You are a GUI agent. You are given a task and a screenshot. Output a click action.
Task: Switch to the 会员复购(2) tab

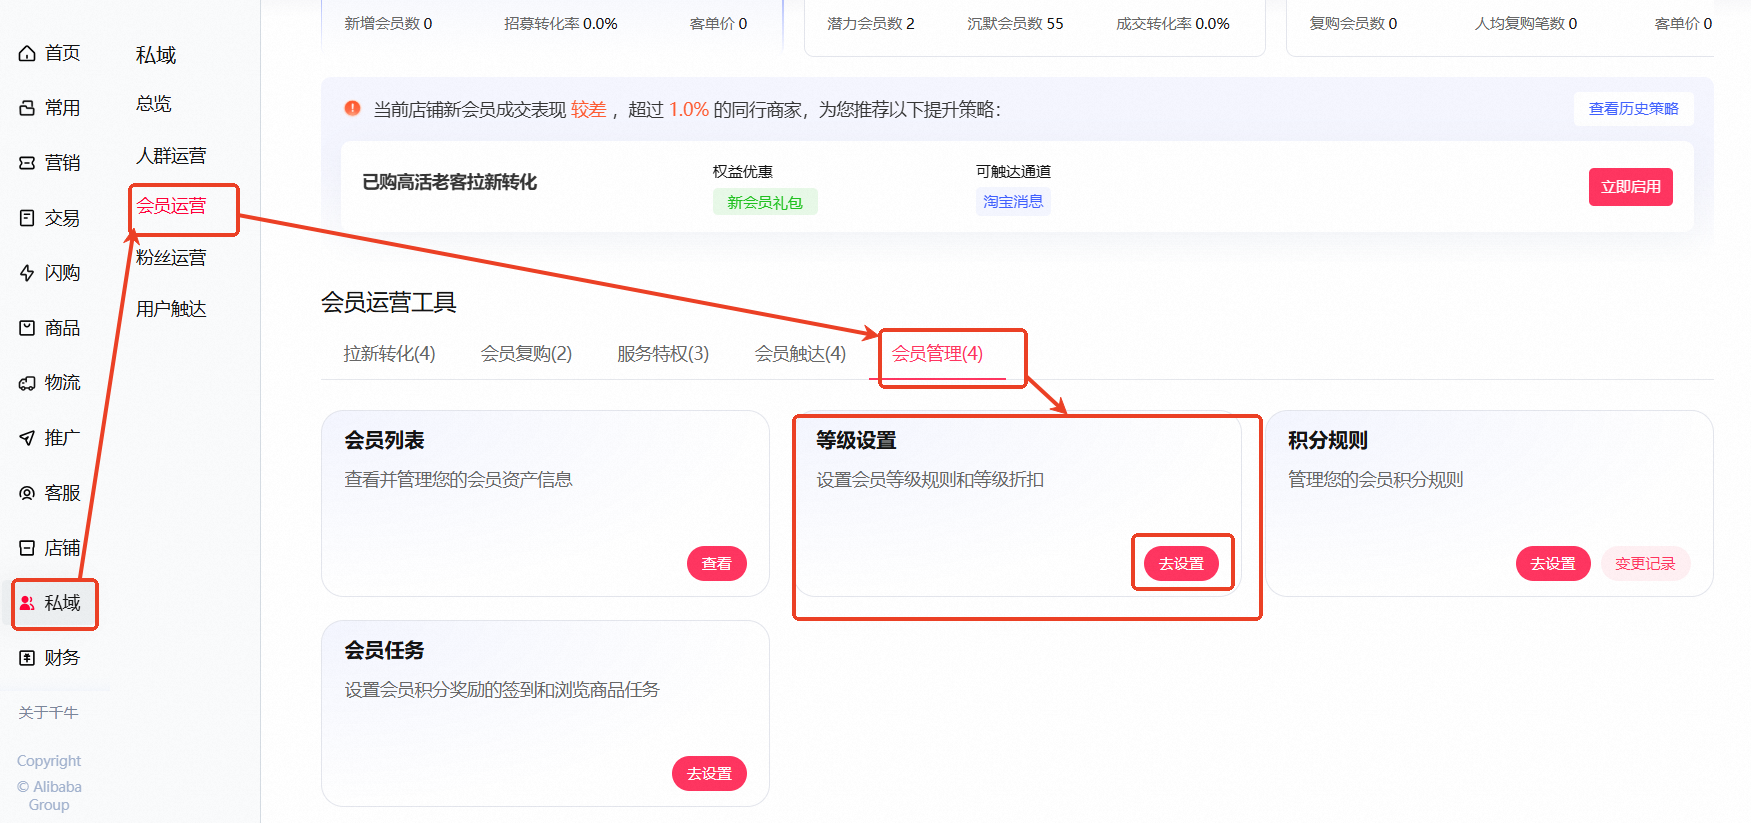(526, 354)
